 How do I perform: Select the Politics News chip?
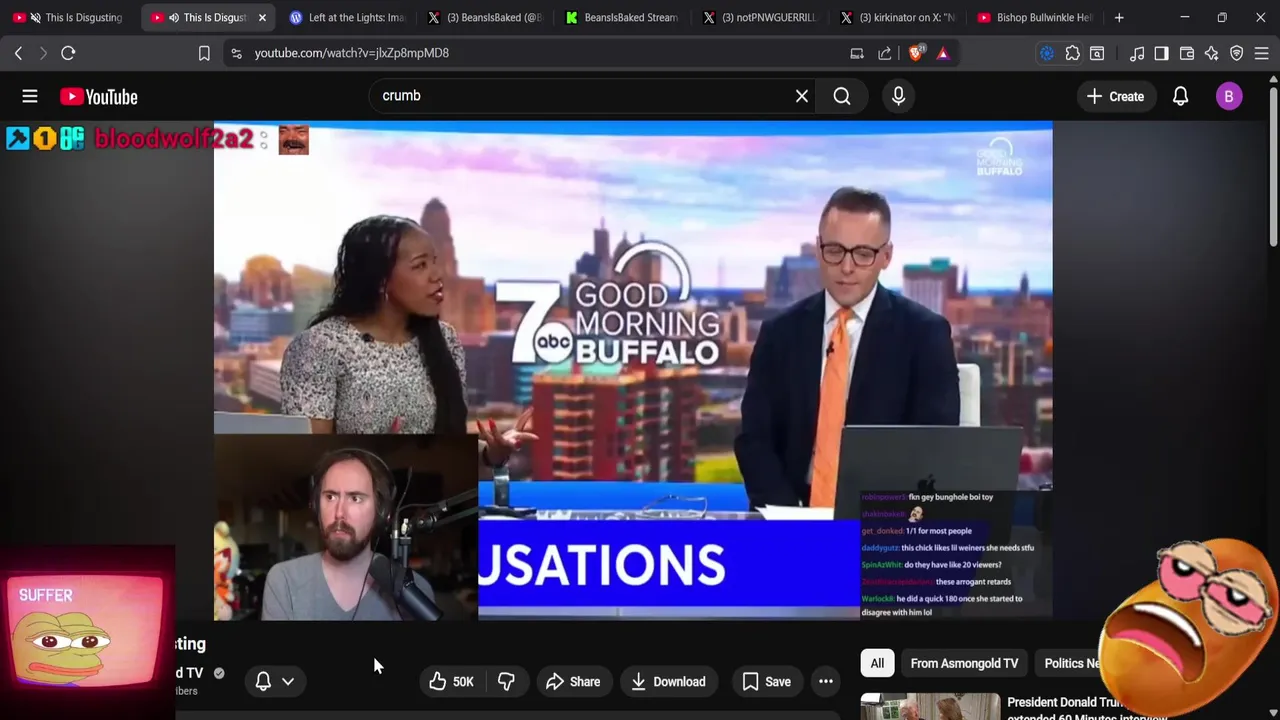point(1072,663)
